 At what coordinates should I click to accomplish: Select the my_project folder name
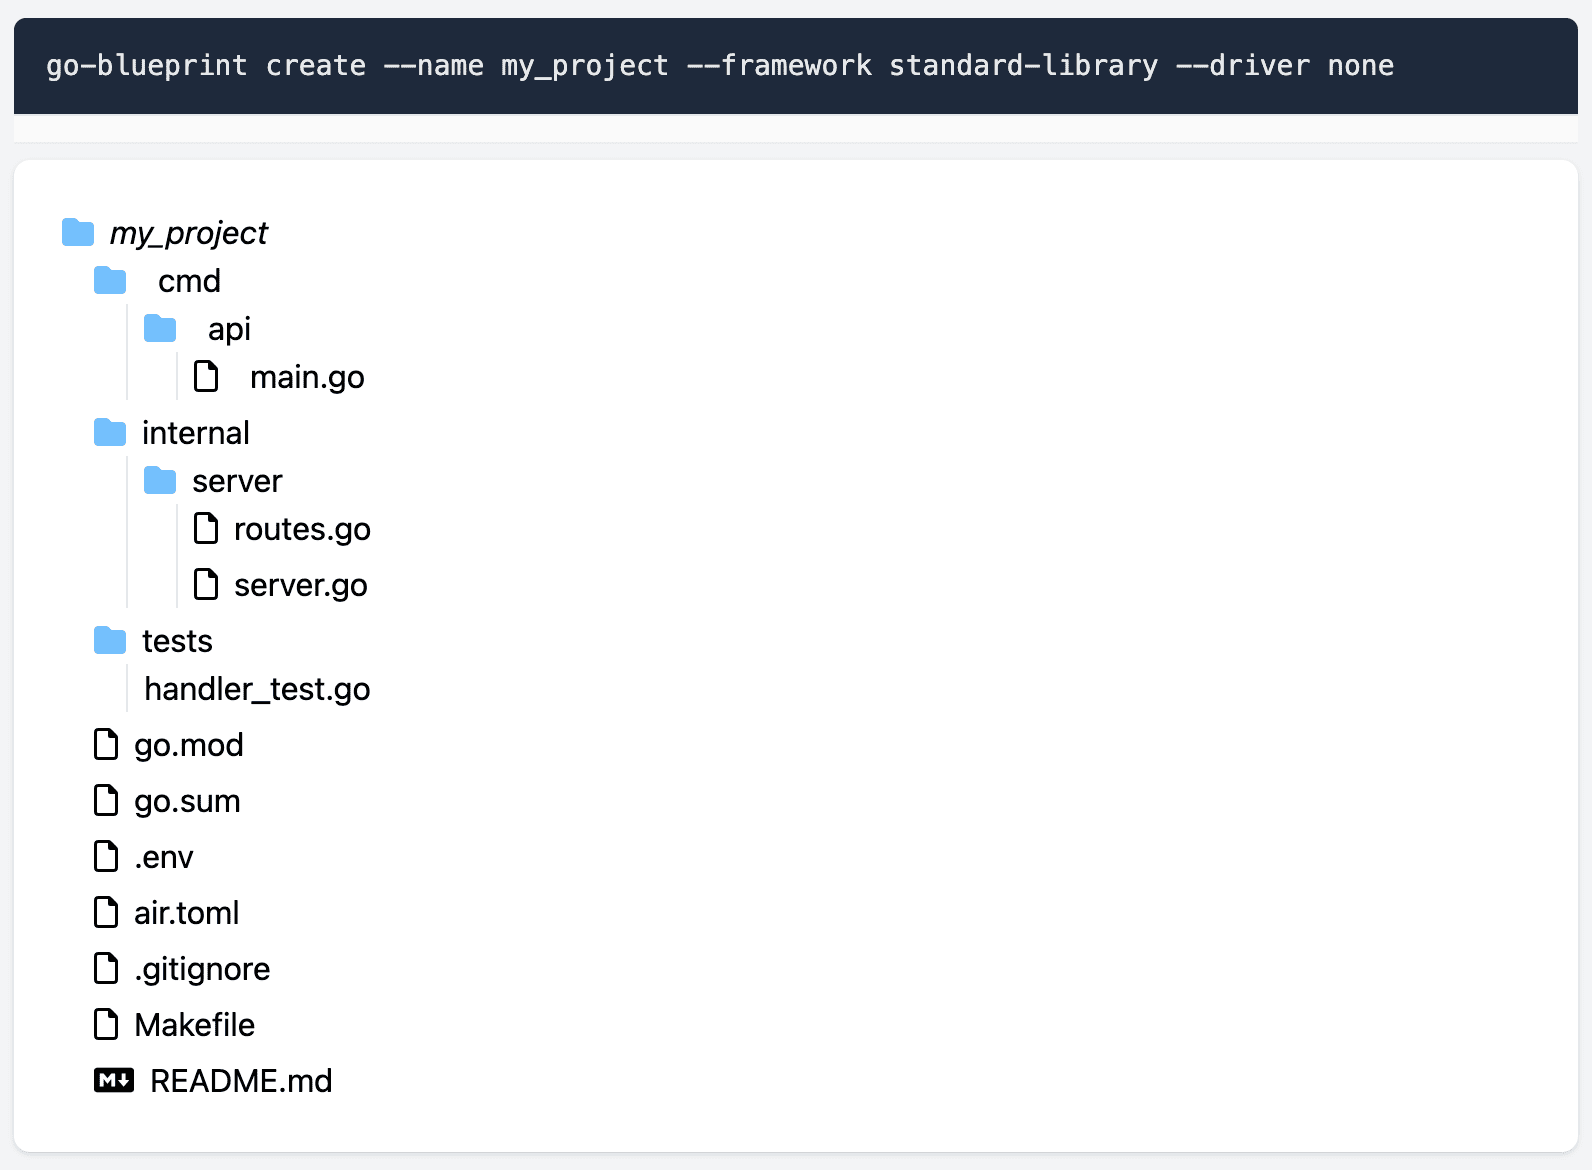[189, 233]
